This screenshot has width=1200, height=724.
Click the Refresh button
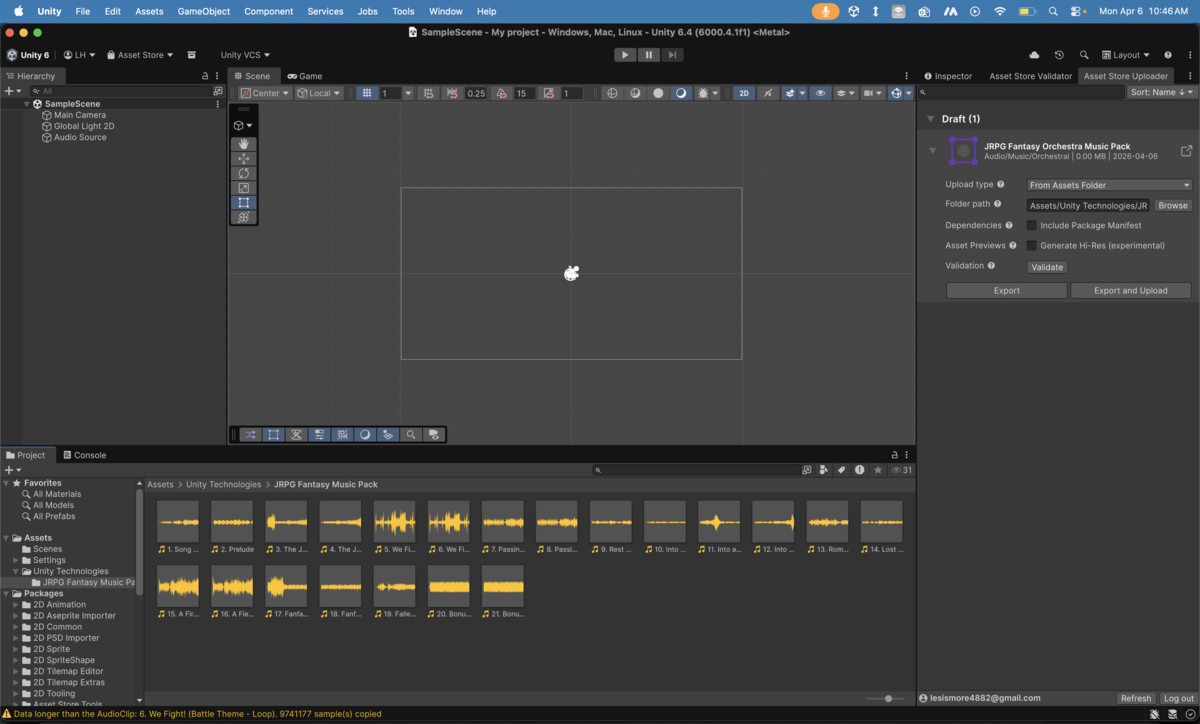pyautogui.click(x=1136, y=698)
